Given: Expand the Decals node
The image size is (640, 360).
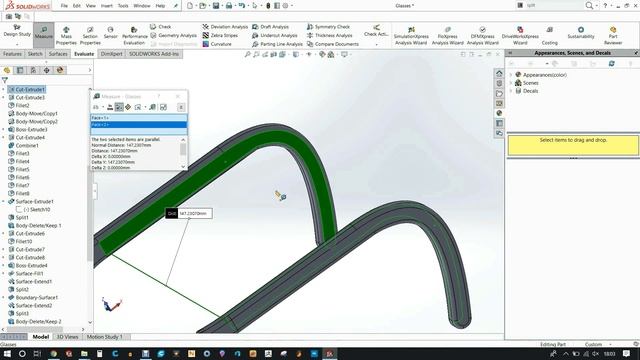Looking at the screenshot, I should click(x=511, y=91).
